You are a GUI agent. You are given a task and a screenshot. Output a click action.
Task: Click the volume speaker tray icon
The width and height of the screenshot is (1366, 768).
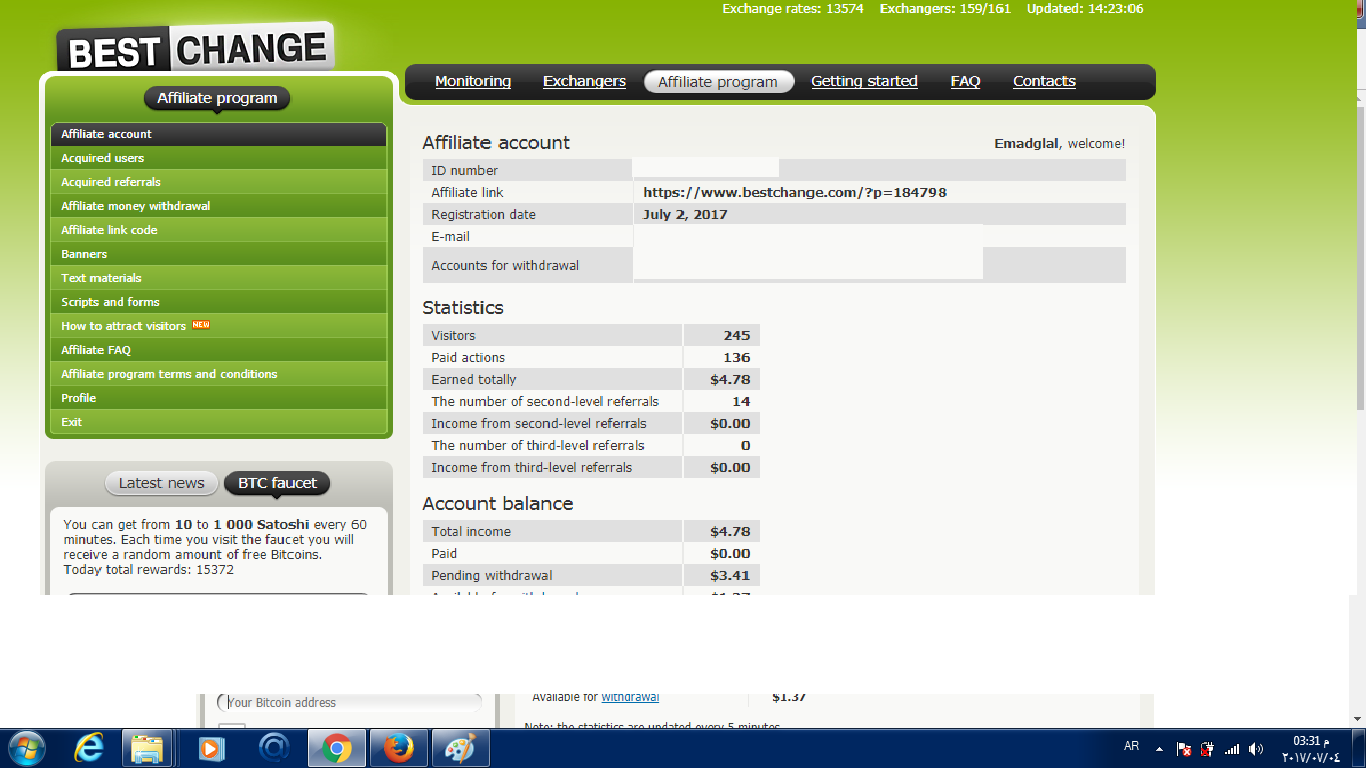pyautogui.click(x=1256, y=748)
